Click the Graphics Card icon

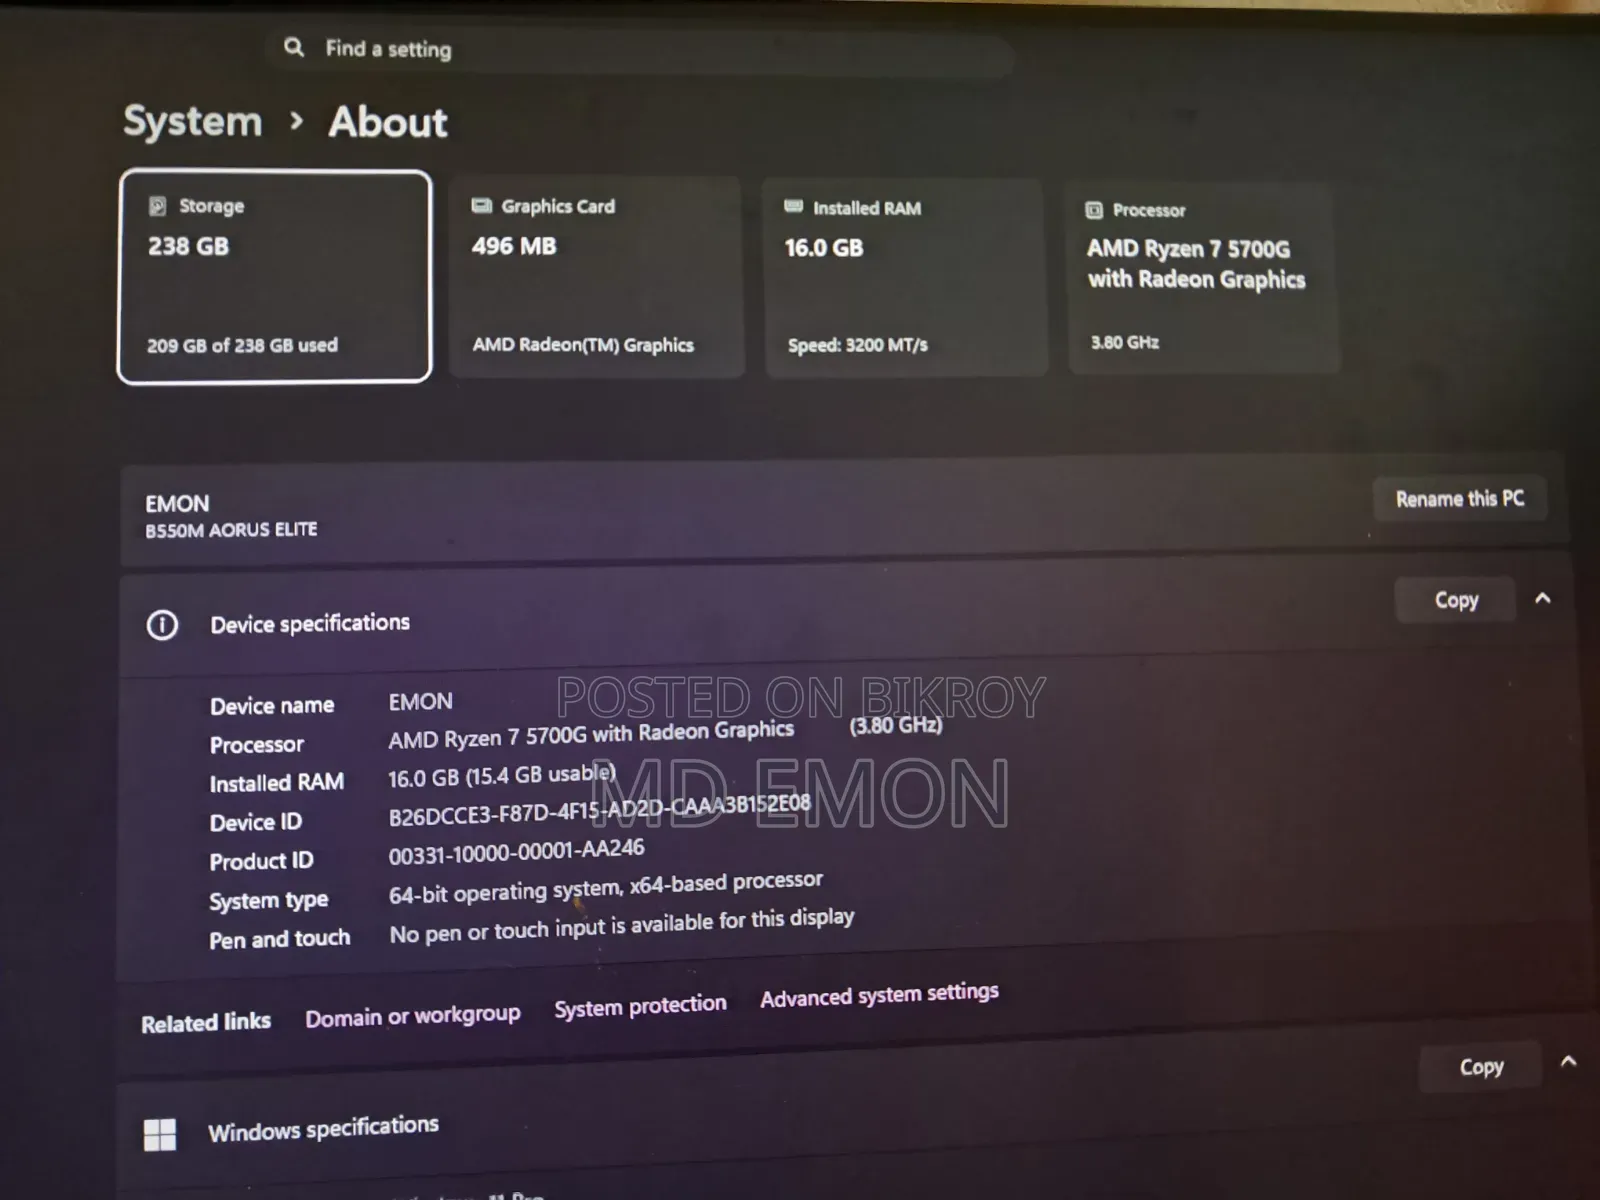[482, 206]
